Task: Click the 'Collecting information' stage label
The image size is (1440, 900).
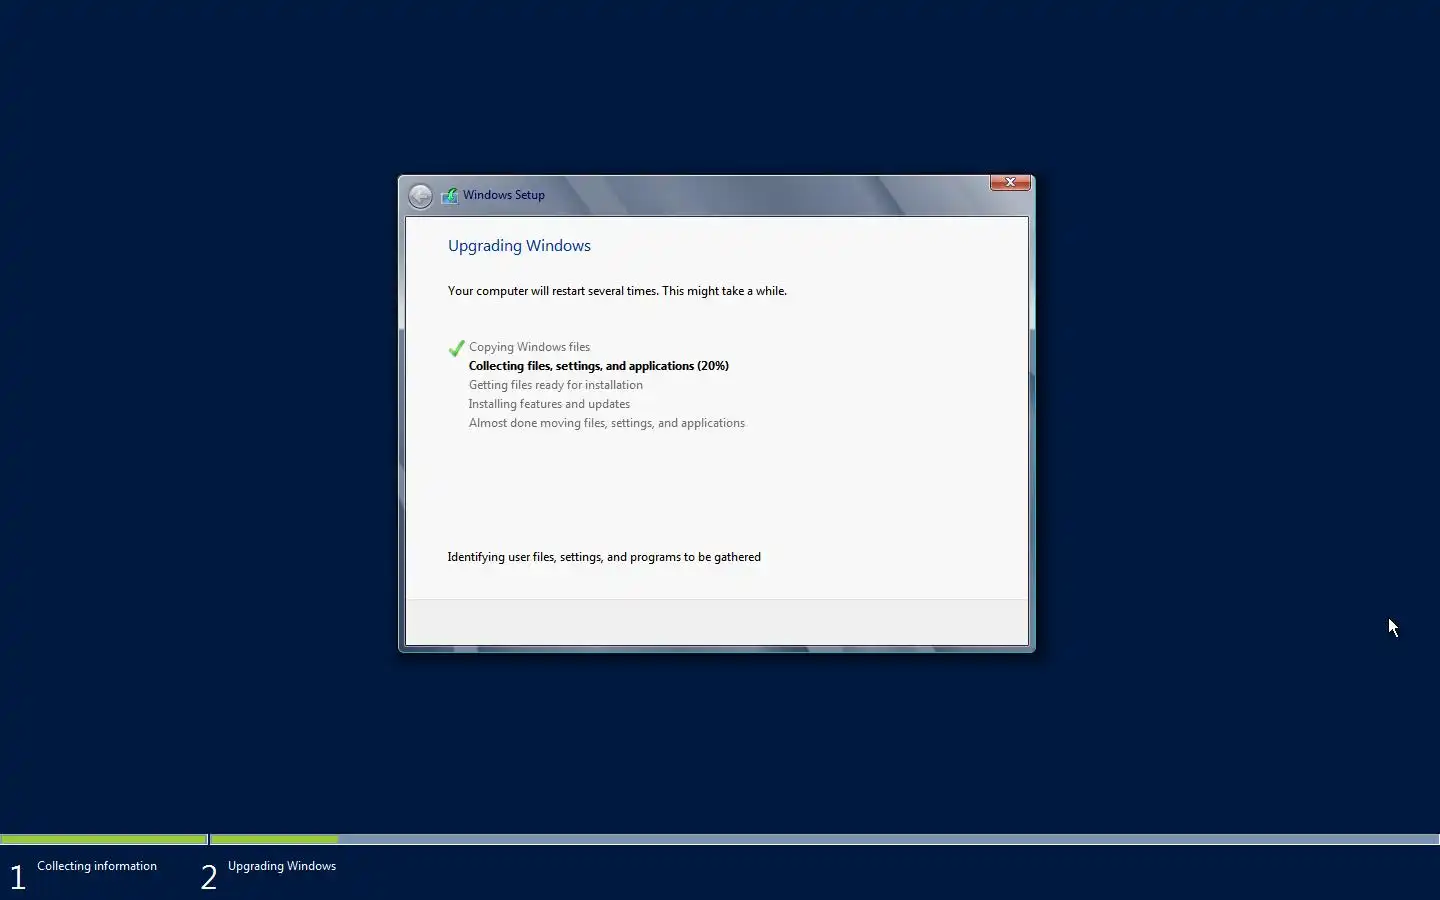Action: pos(97,866)
